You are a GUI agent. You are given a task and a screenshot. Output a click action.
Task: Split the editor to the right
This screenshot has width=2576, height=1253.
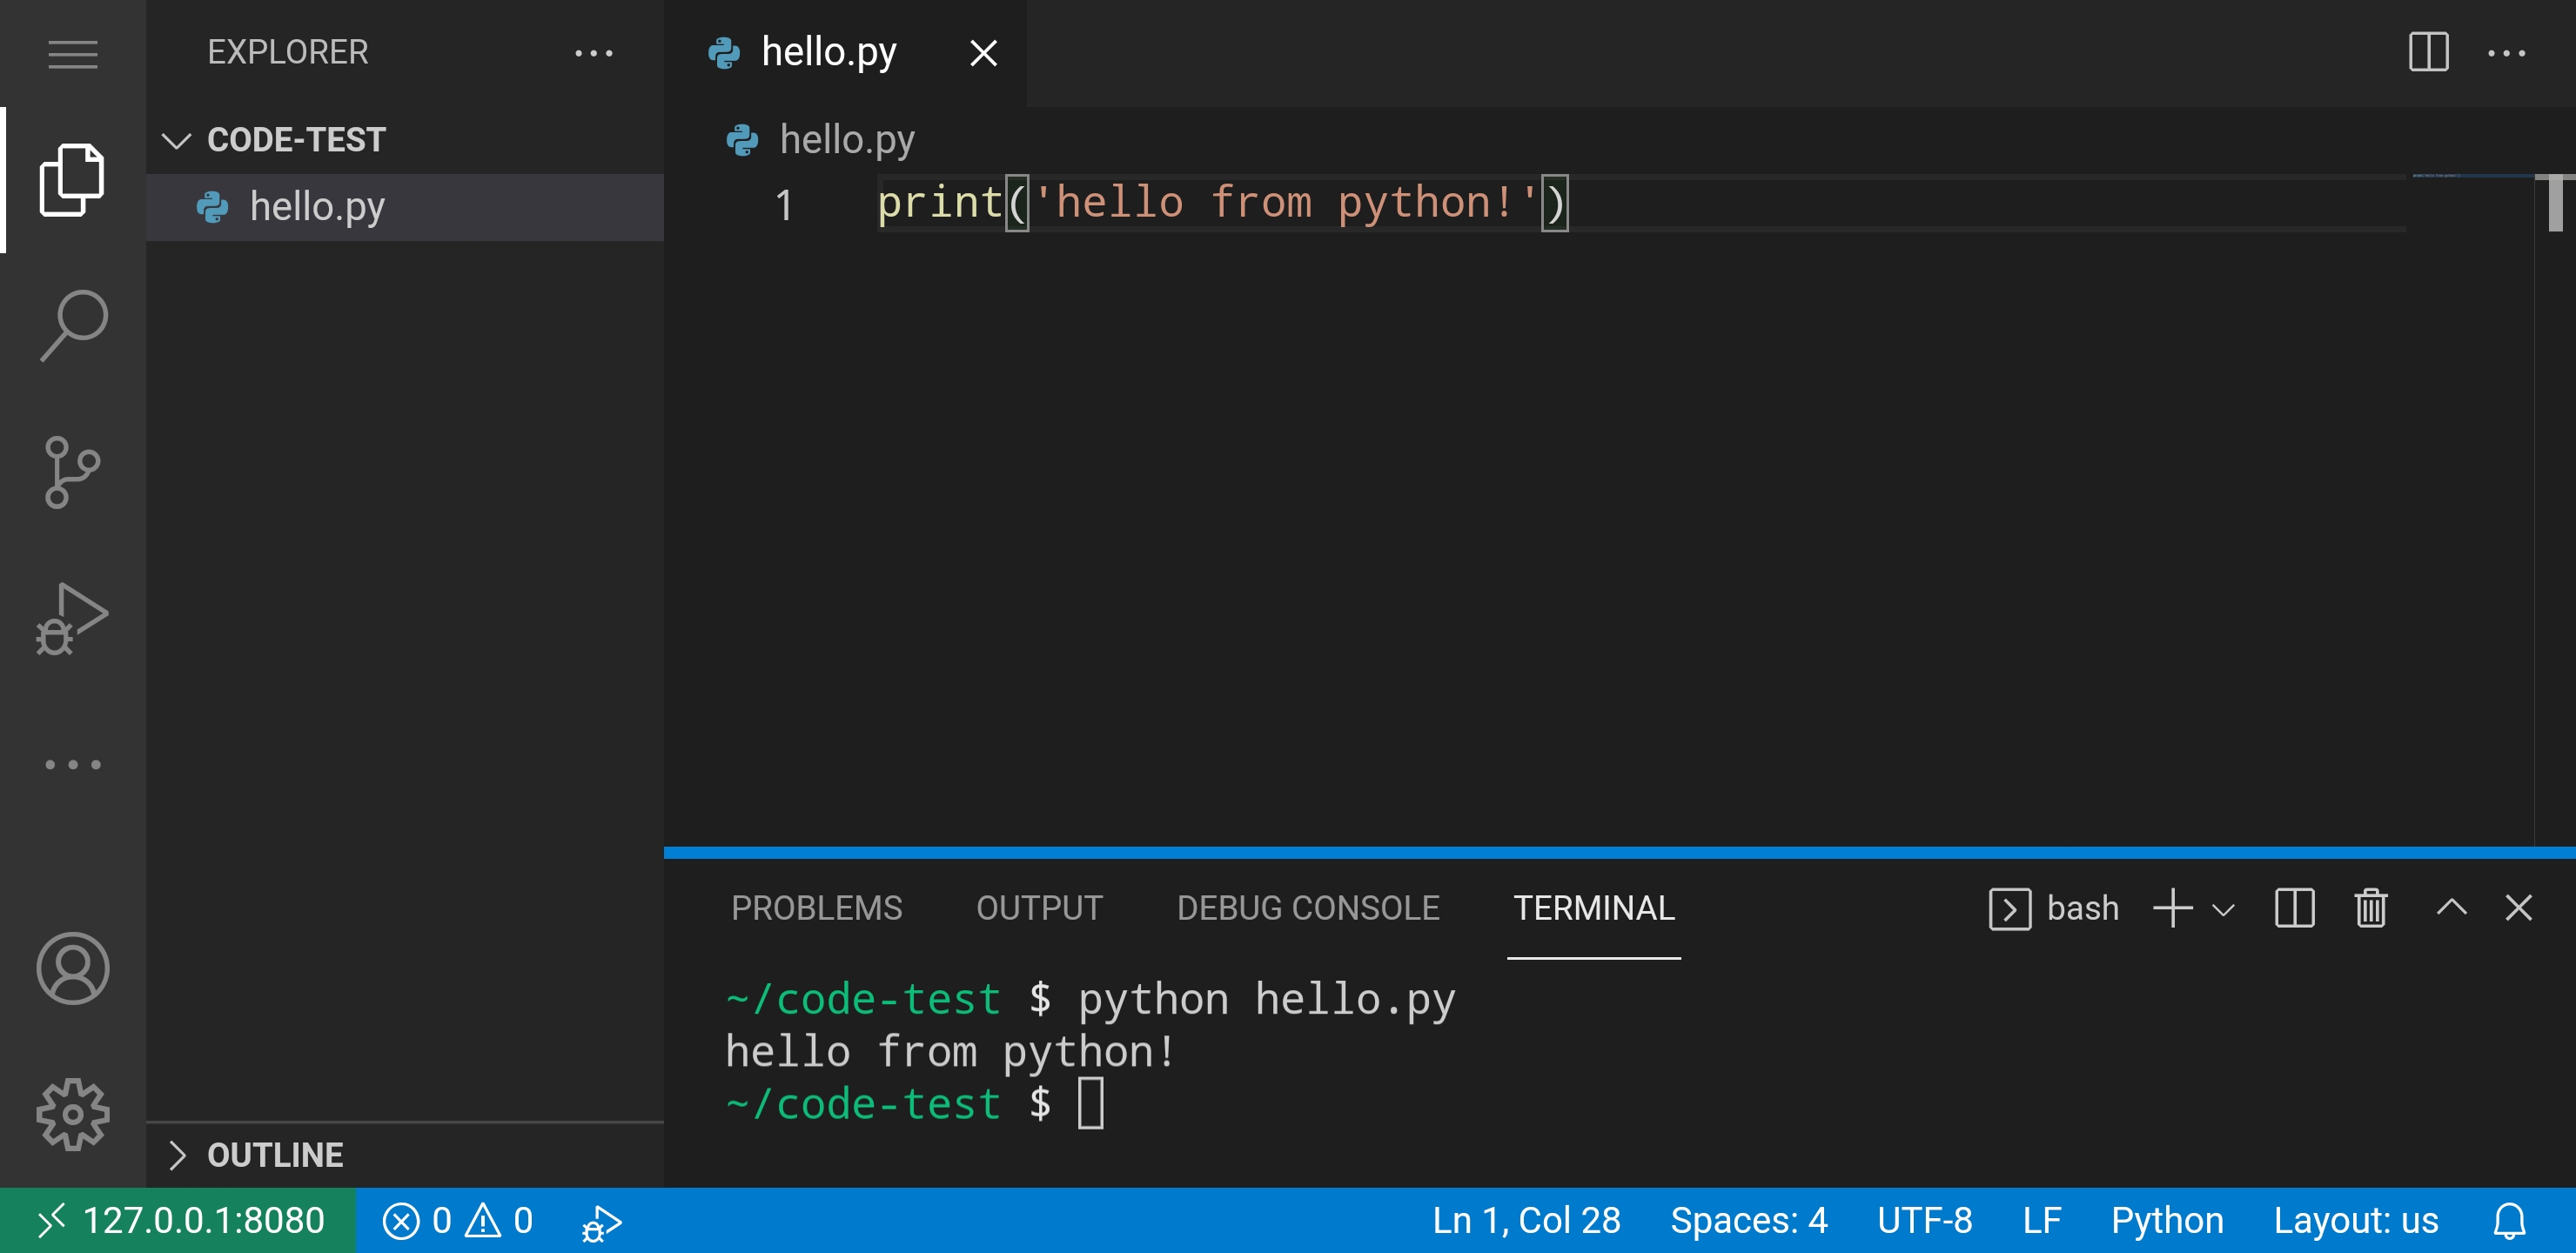pos(2428,52)
